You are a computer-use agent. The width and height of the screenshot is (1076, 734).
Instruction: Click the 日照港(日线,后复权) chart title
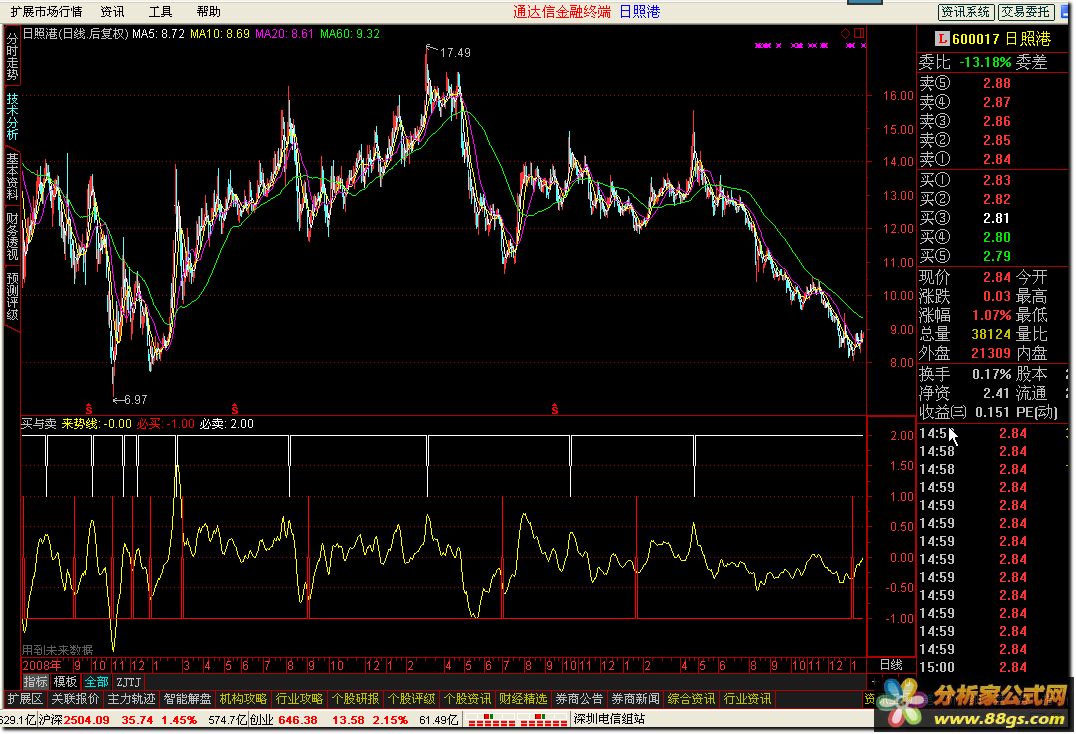tap(75, 34)
